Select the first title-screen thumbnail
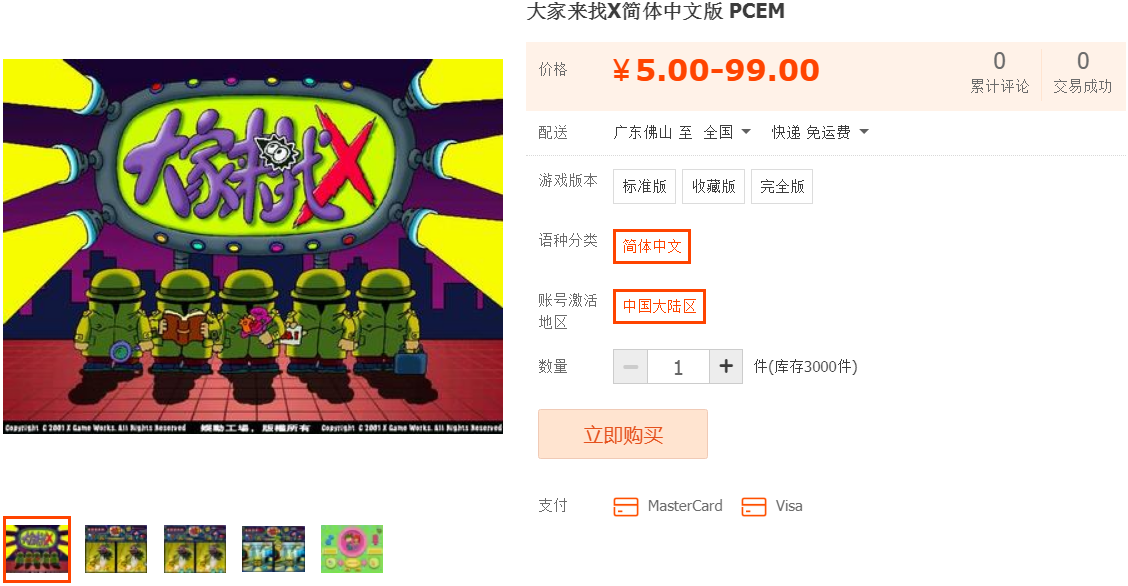This screenshot has height=586, width=1128. pyautogui.click(x=37, y=549)
